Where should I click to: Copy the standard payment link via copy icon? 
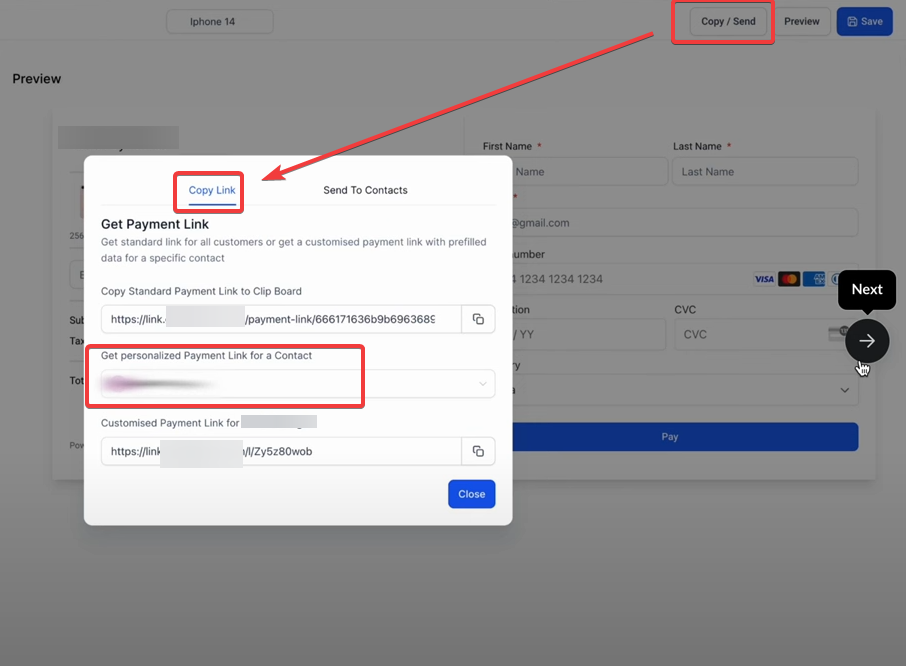point(478,319)
